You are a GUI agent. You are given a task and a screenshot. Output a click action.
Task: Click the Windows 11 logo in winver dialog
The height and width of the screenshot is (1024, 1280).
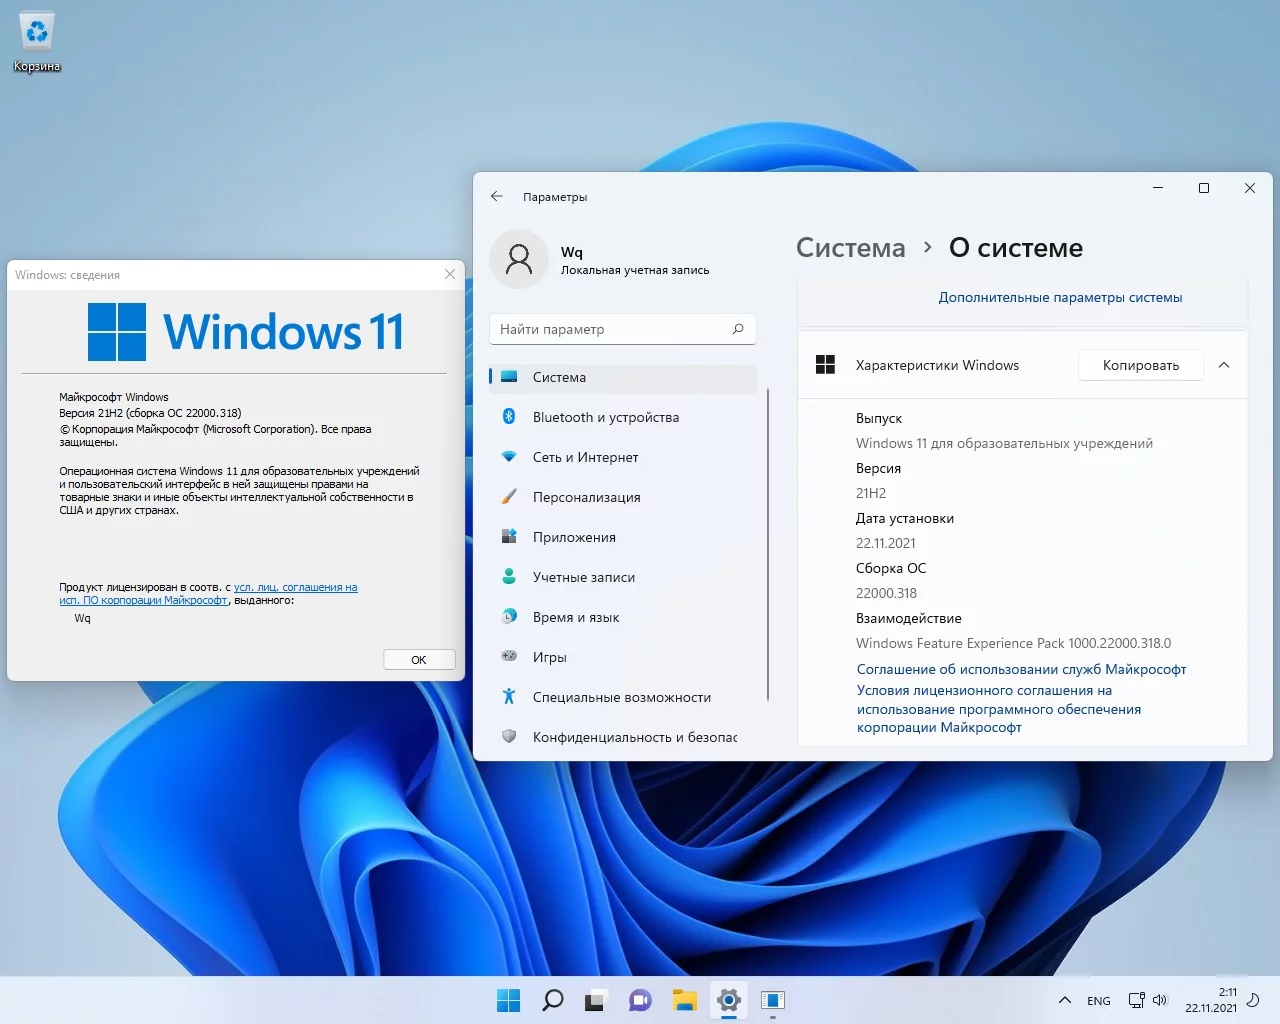tap(246, 332)
